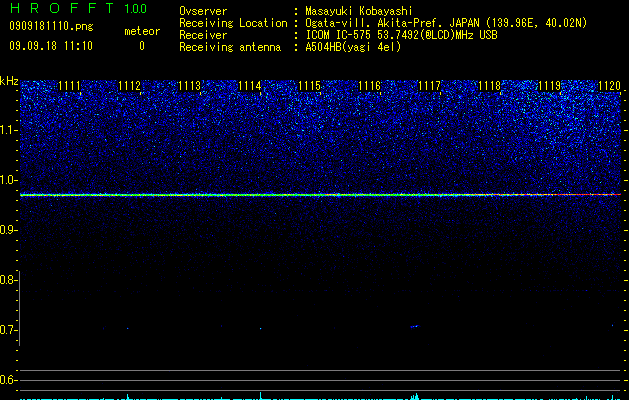Viewport: 629px width, 400px height.
Task: Select the 1113 time label
Action: click(189, 86)
